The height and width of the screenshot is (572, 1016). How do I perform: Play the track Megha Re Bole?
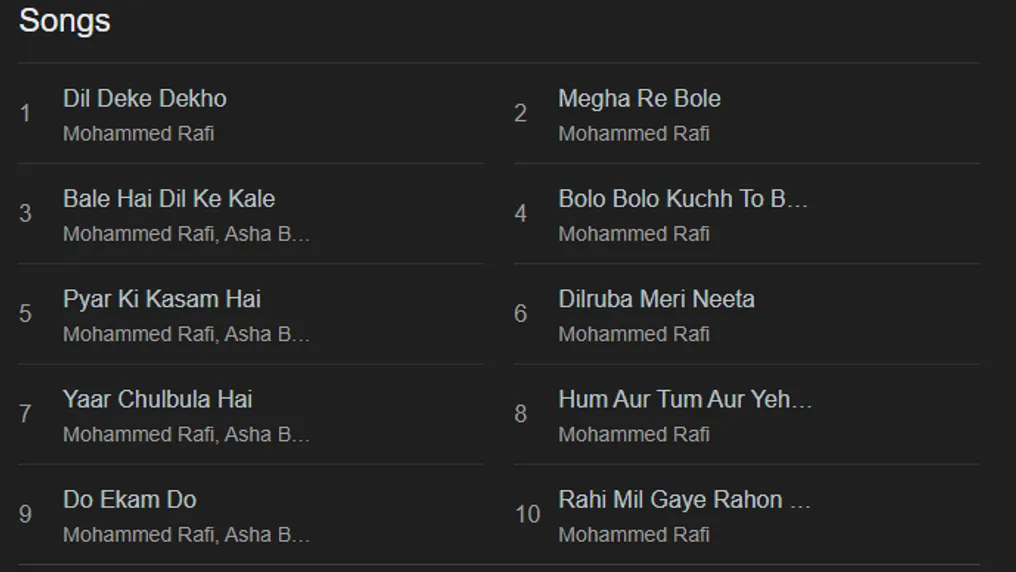point(639,99)
